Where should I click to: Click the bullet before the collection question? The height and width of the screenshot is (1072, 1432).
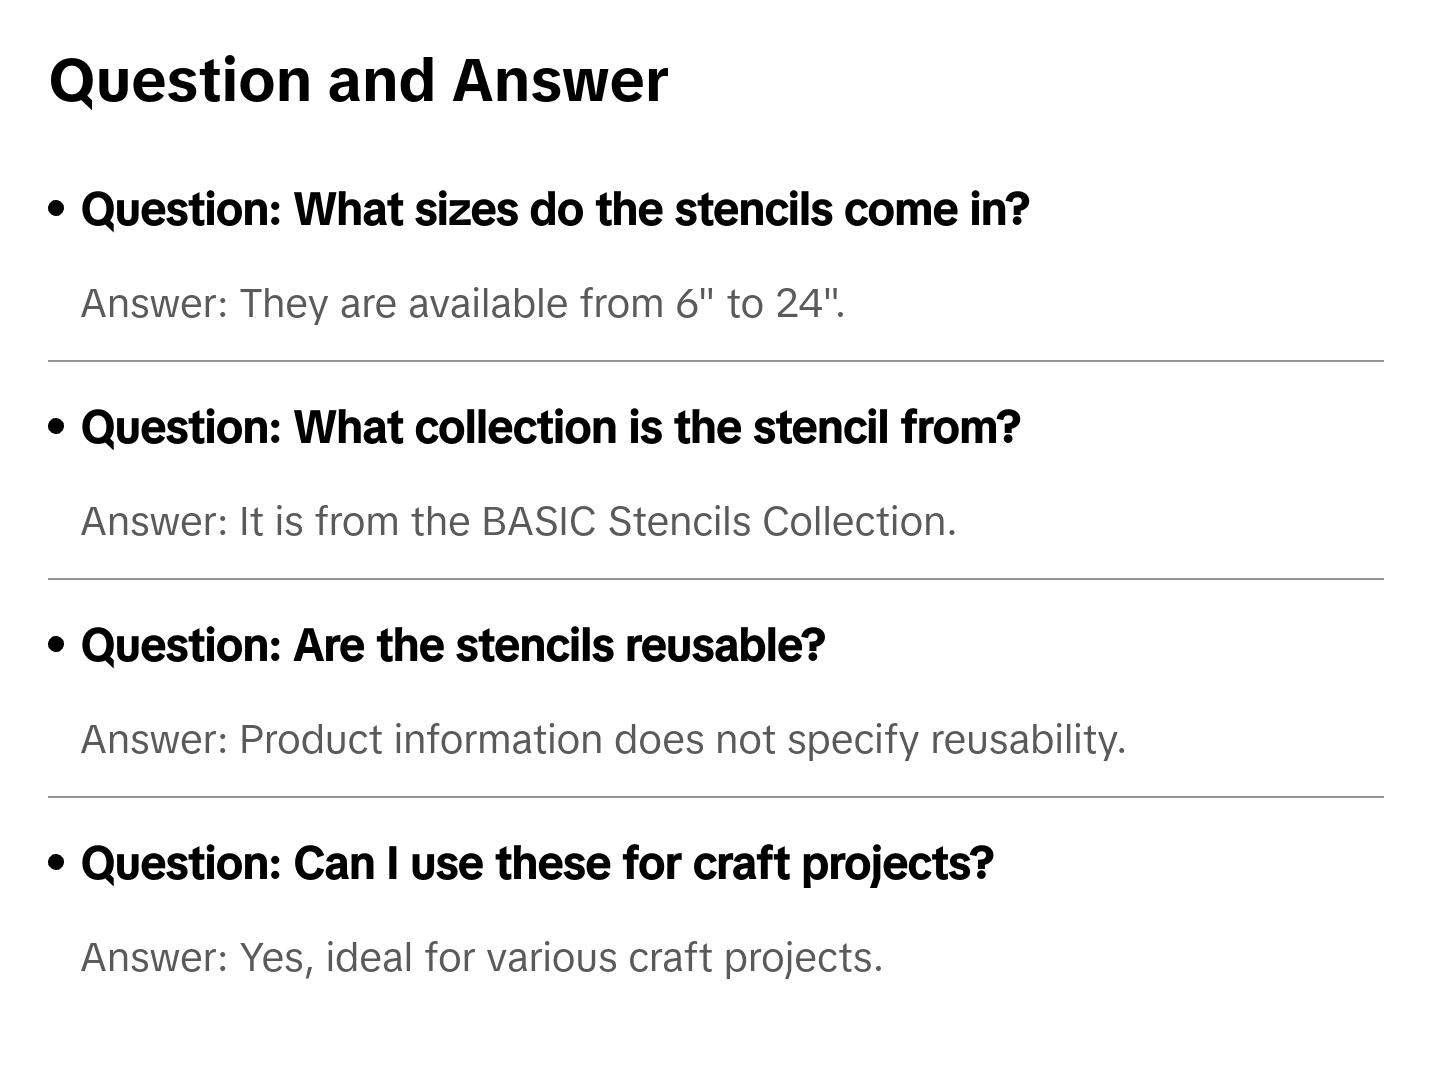[x=57, y=427]
